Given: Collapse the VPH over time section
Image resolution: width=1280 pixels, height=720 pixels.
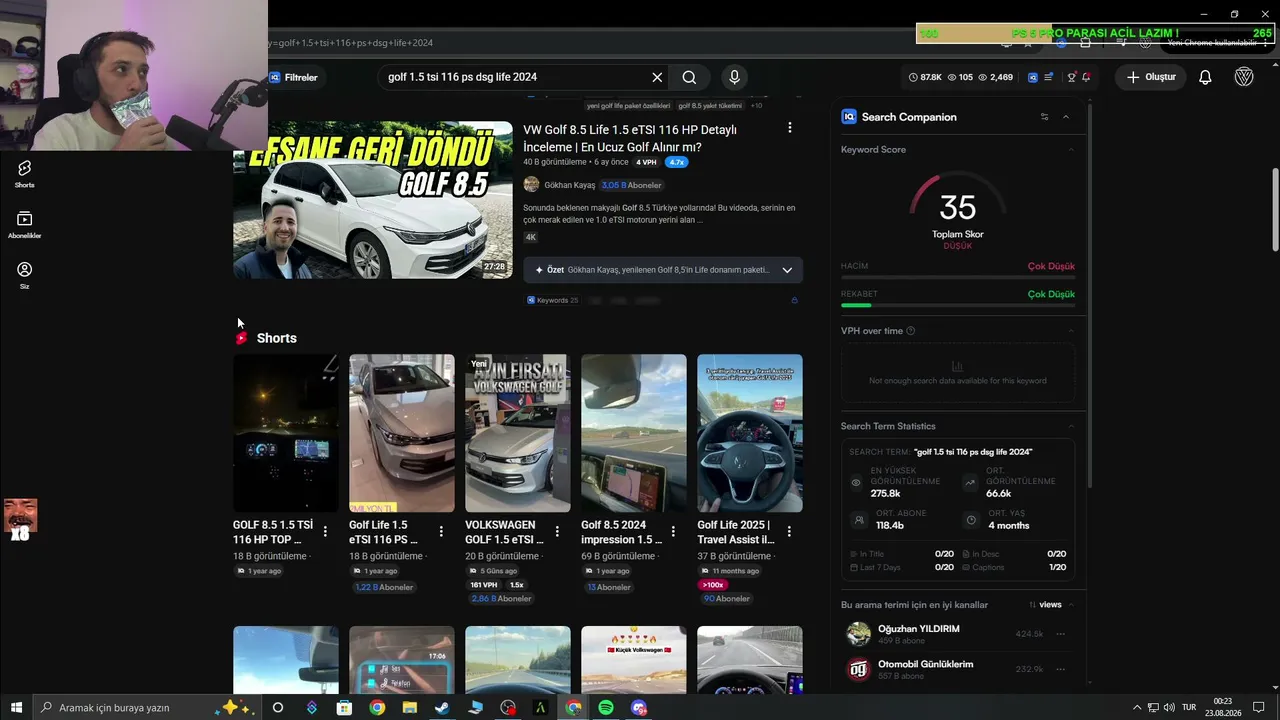Looking at the screenshot, I should click(x=1071, y=331).
